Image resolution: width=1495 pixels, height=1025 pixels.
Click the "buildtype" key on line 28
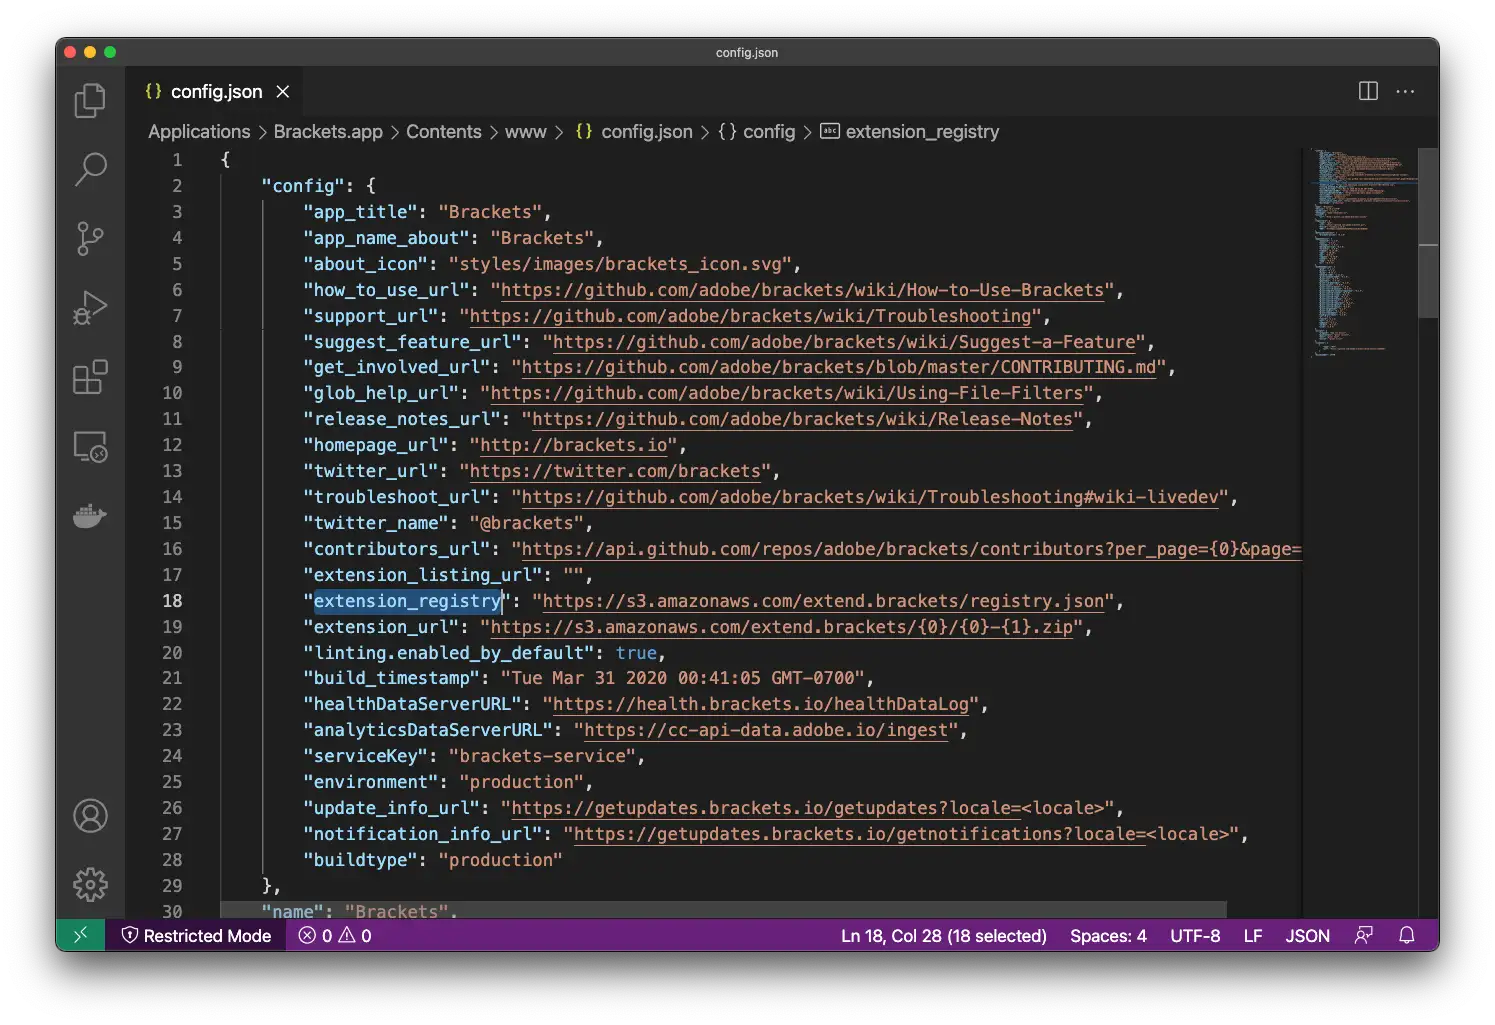(x=360, y=860)
